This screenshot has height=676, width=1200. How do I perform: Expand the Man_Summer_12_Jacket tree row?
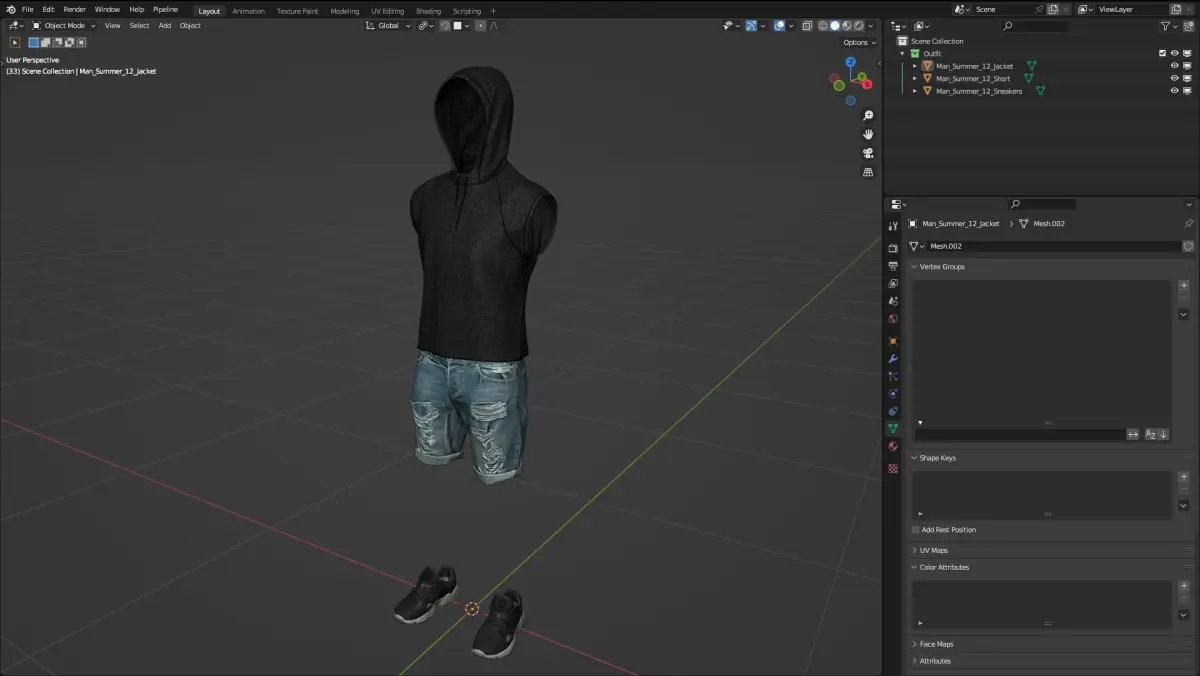[915, 66]
